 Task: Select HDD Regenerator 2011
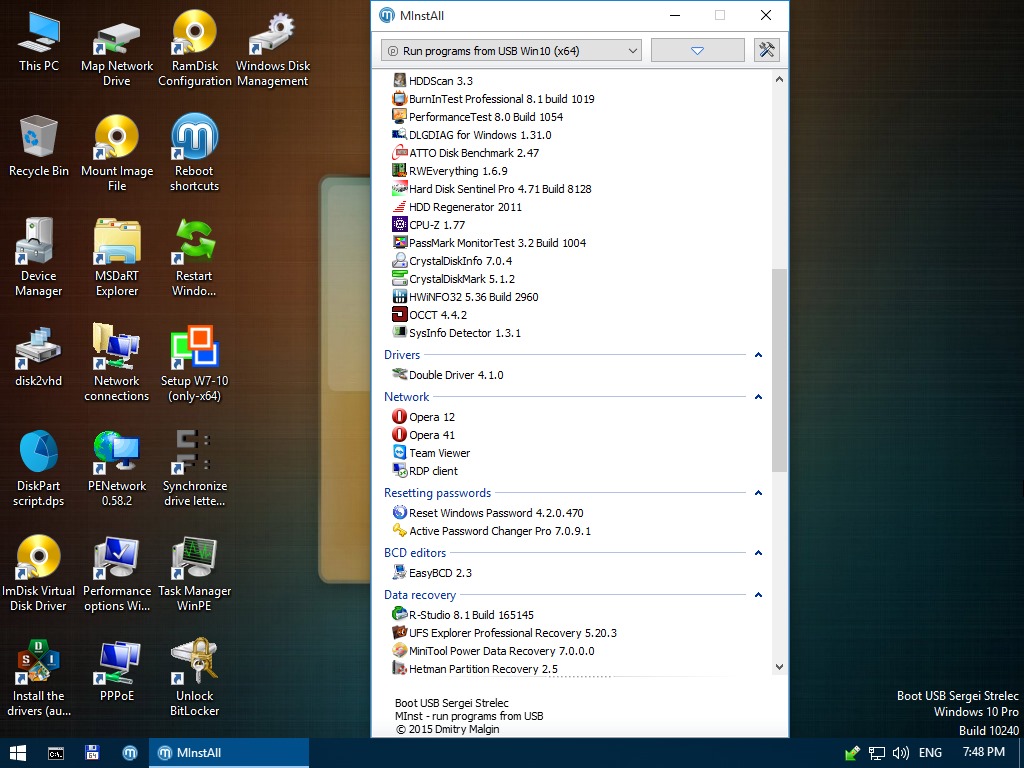457,207
